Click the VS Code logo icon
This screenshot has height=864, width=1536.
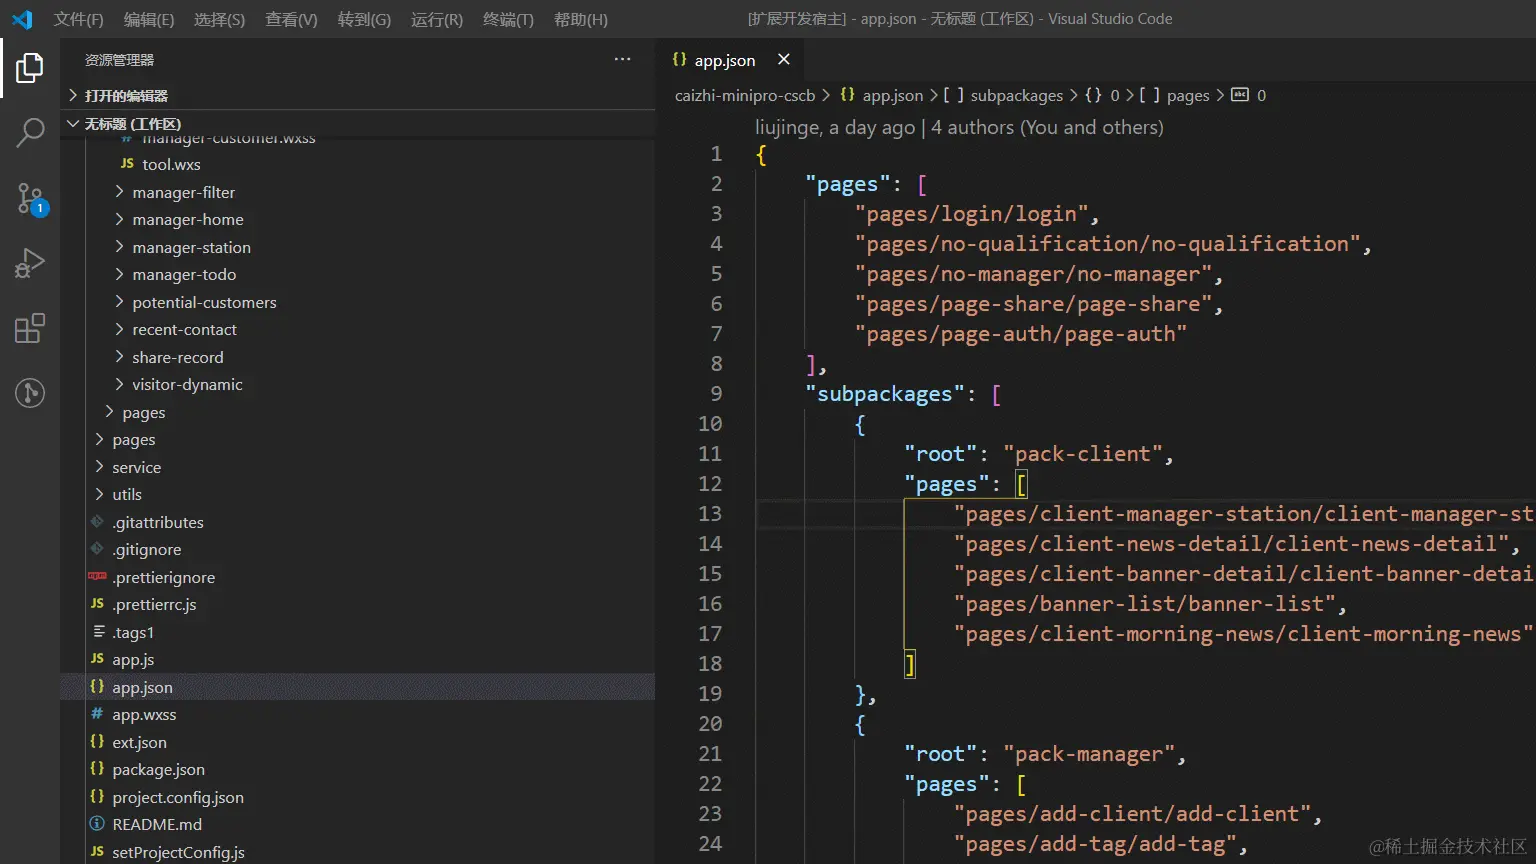tap(22, 19)
